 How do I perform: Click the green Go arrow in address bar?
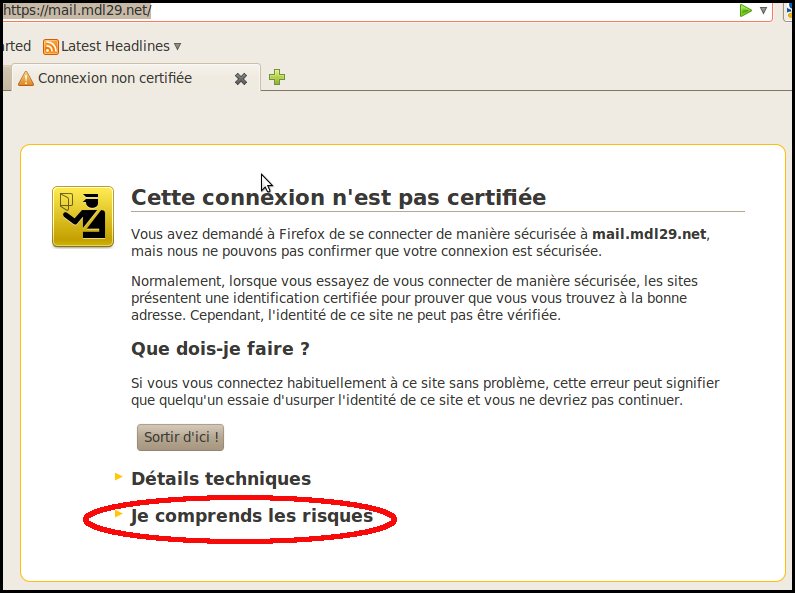coord(745,10)
